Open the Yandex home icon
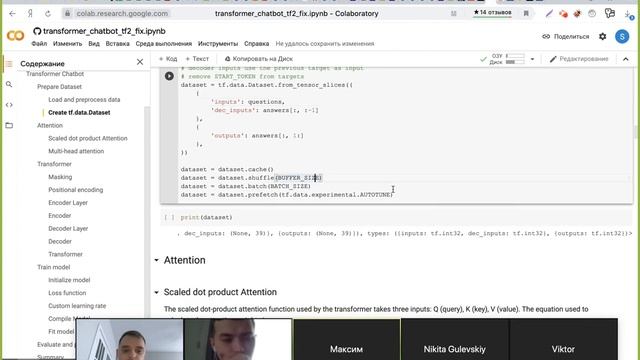This screenshot has height=360, width=640. (x=30, y=13)
